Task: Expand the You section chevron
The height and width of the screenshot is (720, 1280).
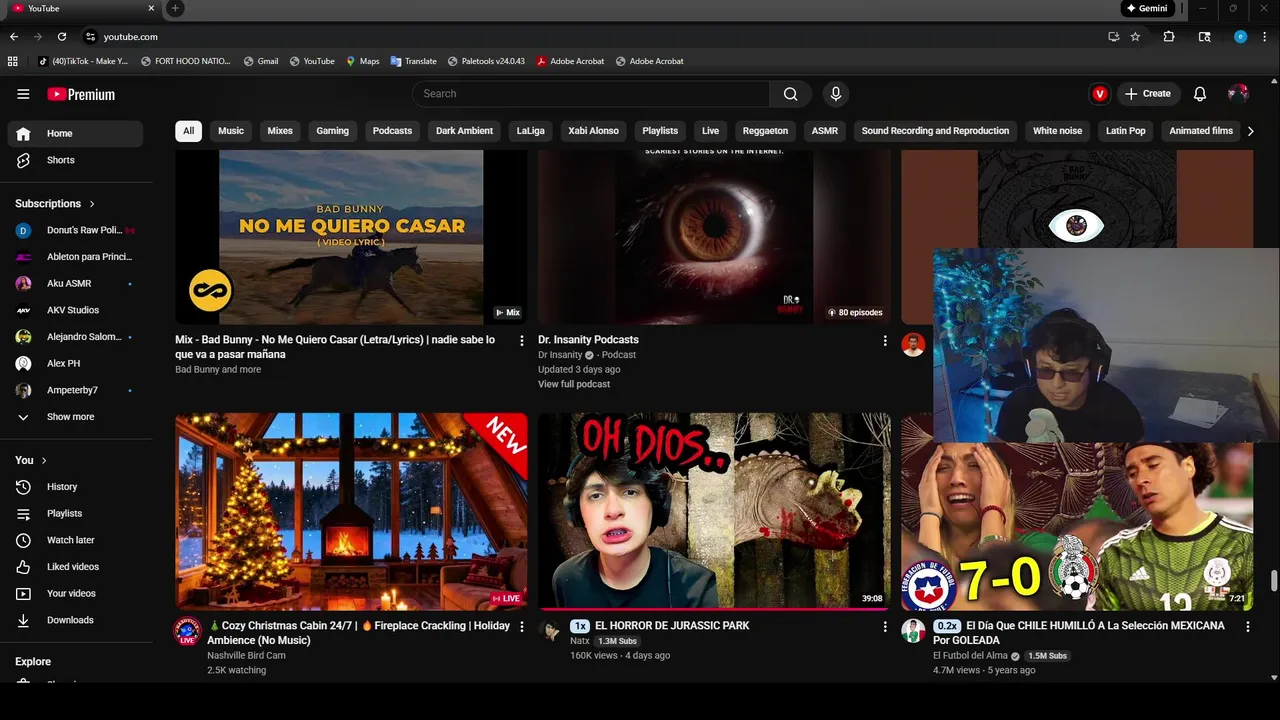Action: [x=44, y=460]
